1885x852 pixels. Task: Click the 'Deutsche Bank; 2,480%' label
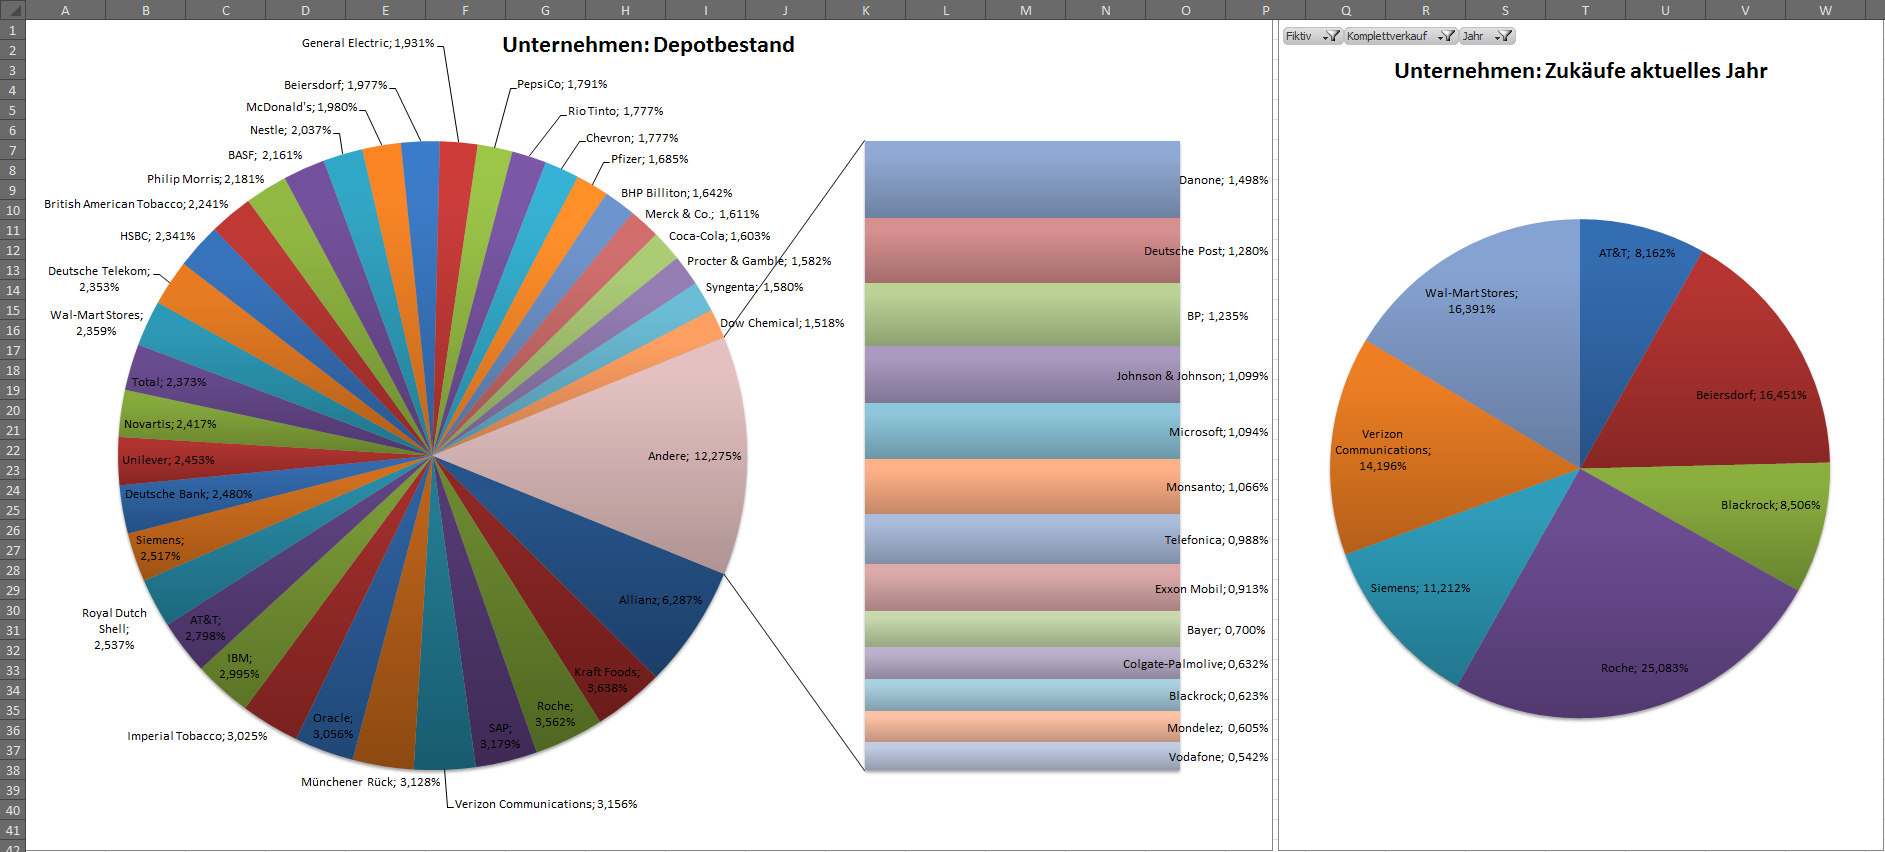tap(188, 494)
